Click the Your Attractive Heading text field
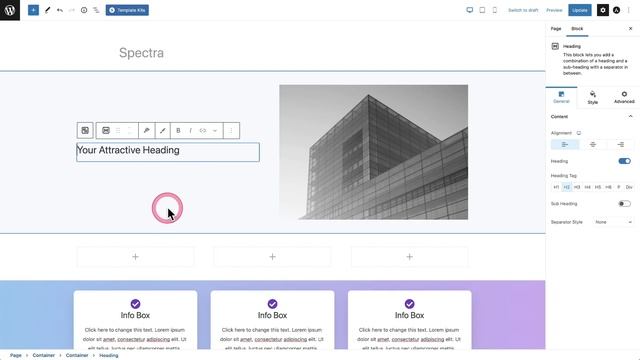The height and width of the screenshot is (360, 640). [x=168, y=152]
